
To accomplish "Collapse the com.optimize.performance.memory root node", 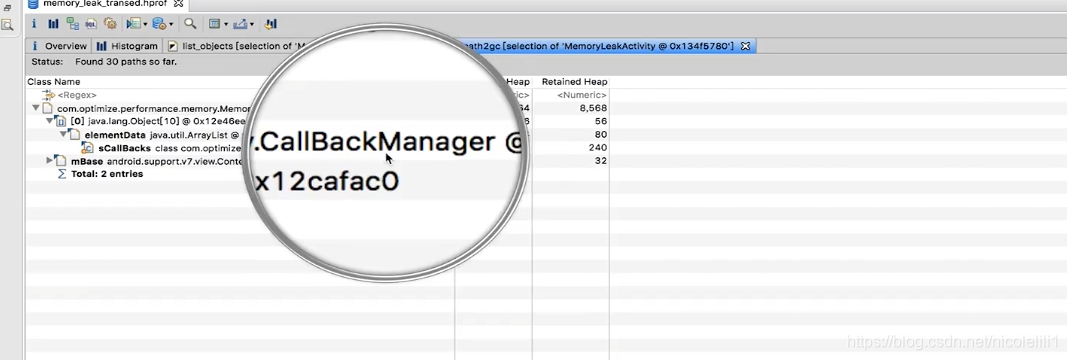I will pos(35,108).
